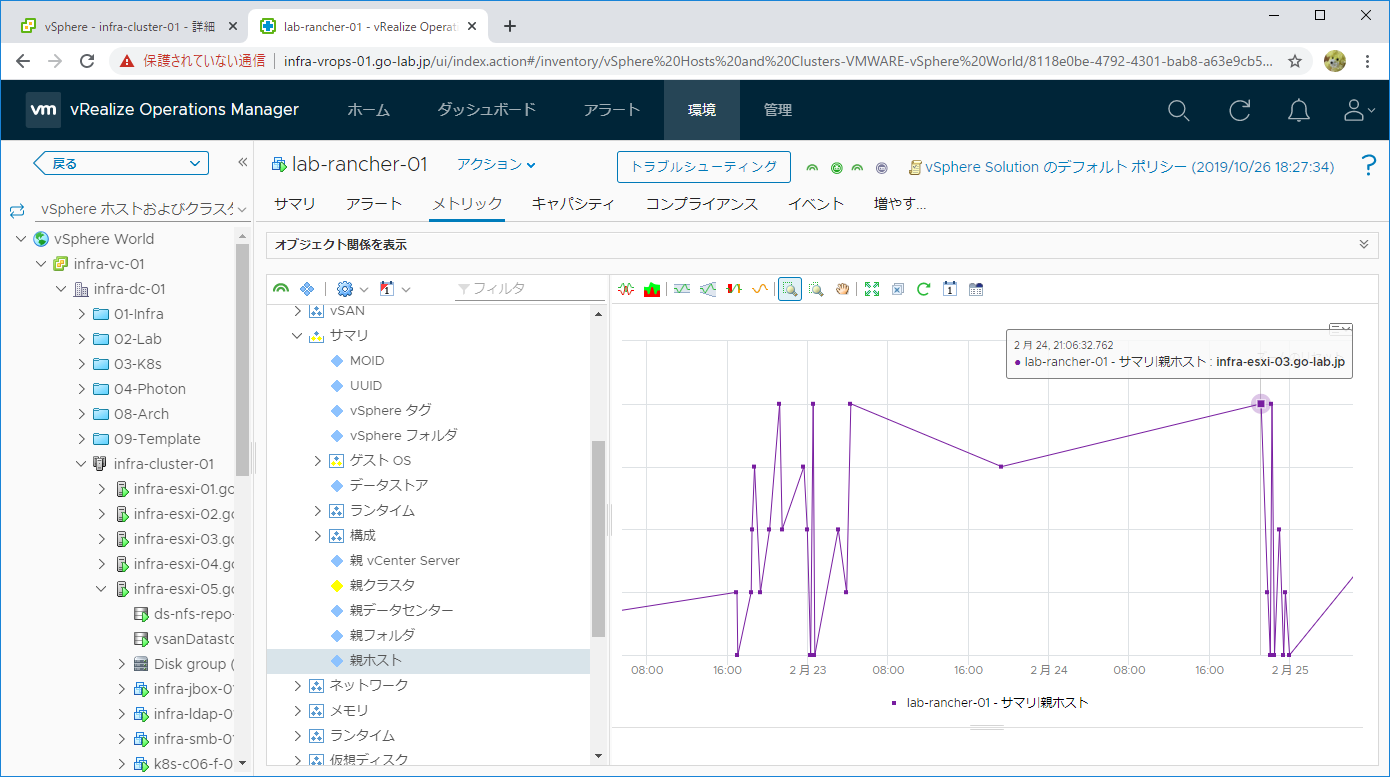Click the blue diamonds properties icon
Image resolution: width=1390 pixels, height=777 pixels.
tap(307, 289)
